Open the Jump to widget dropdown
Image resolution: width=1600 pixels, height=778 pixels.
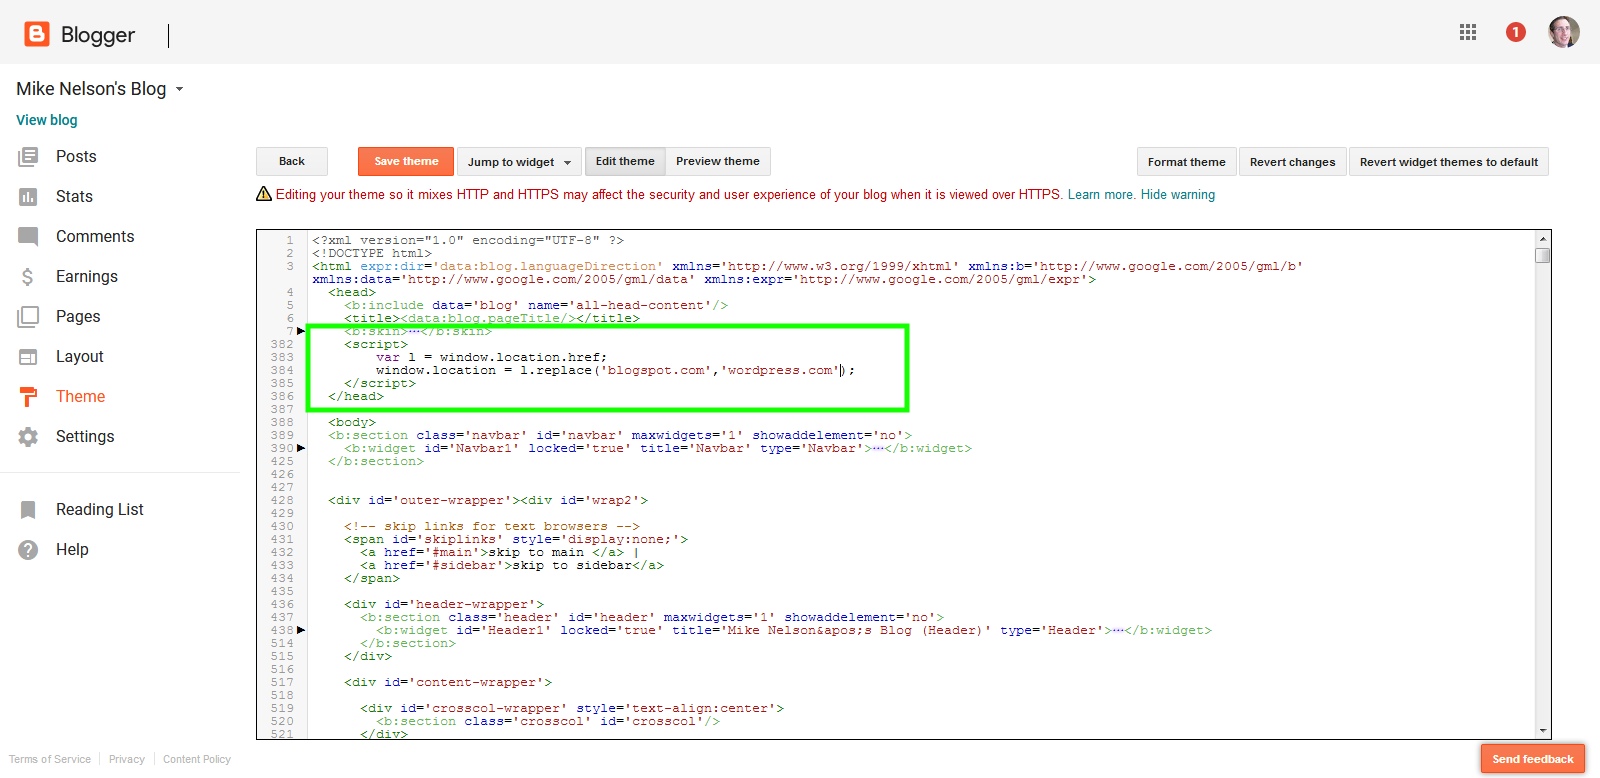click(519, 162)
